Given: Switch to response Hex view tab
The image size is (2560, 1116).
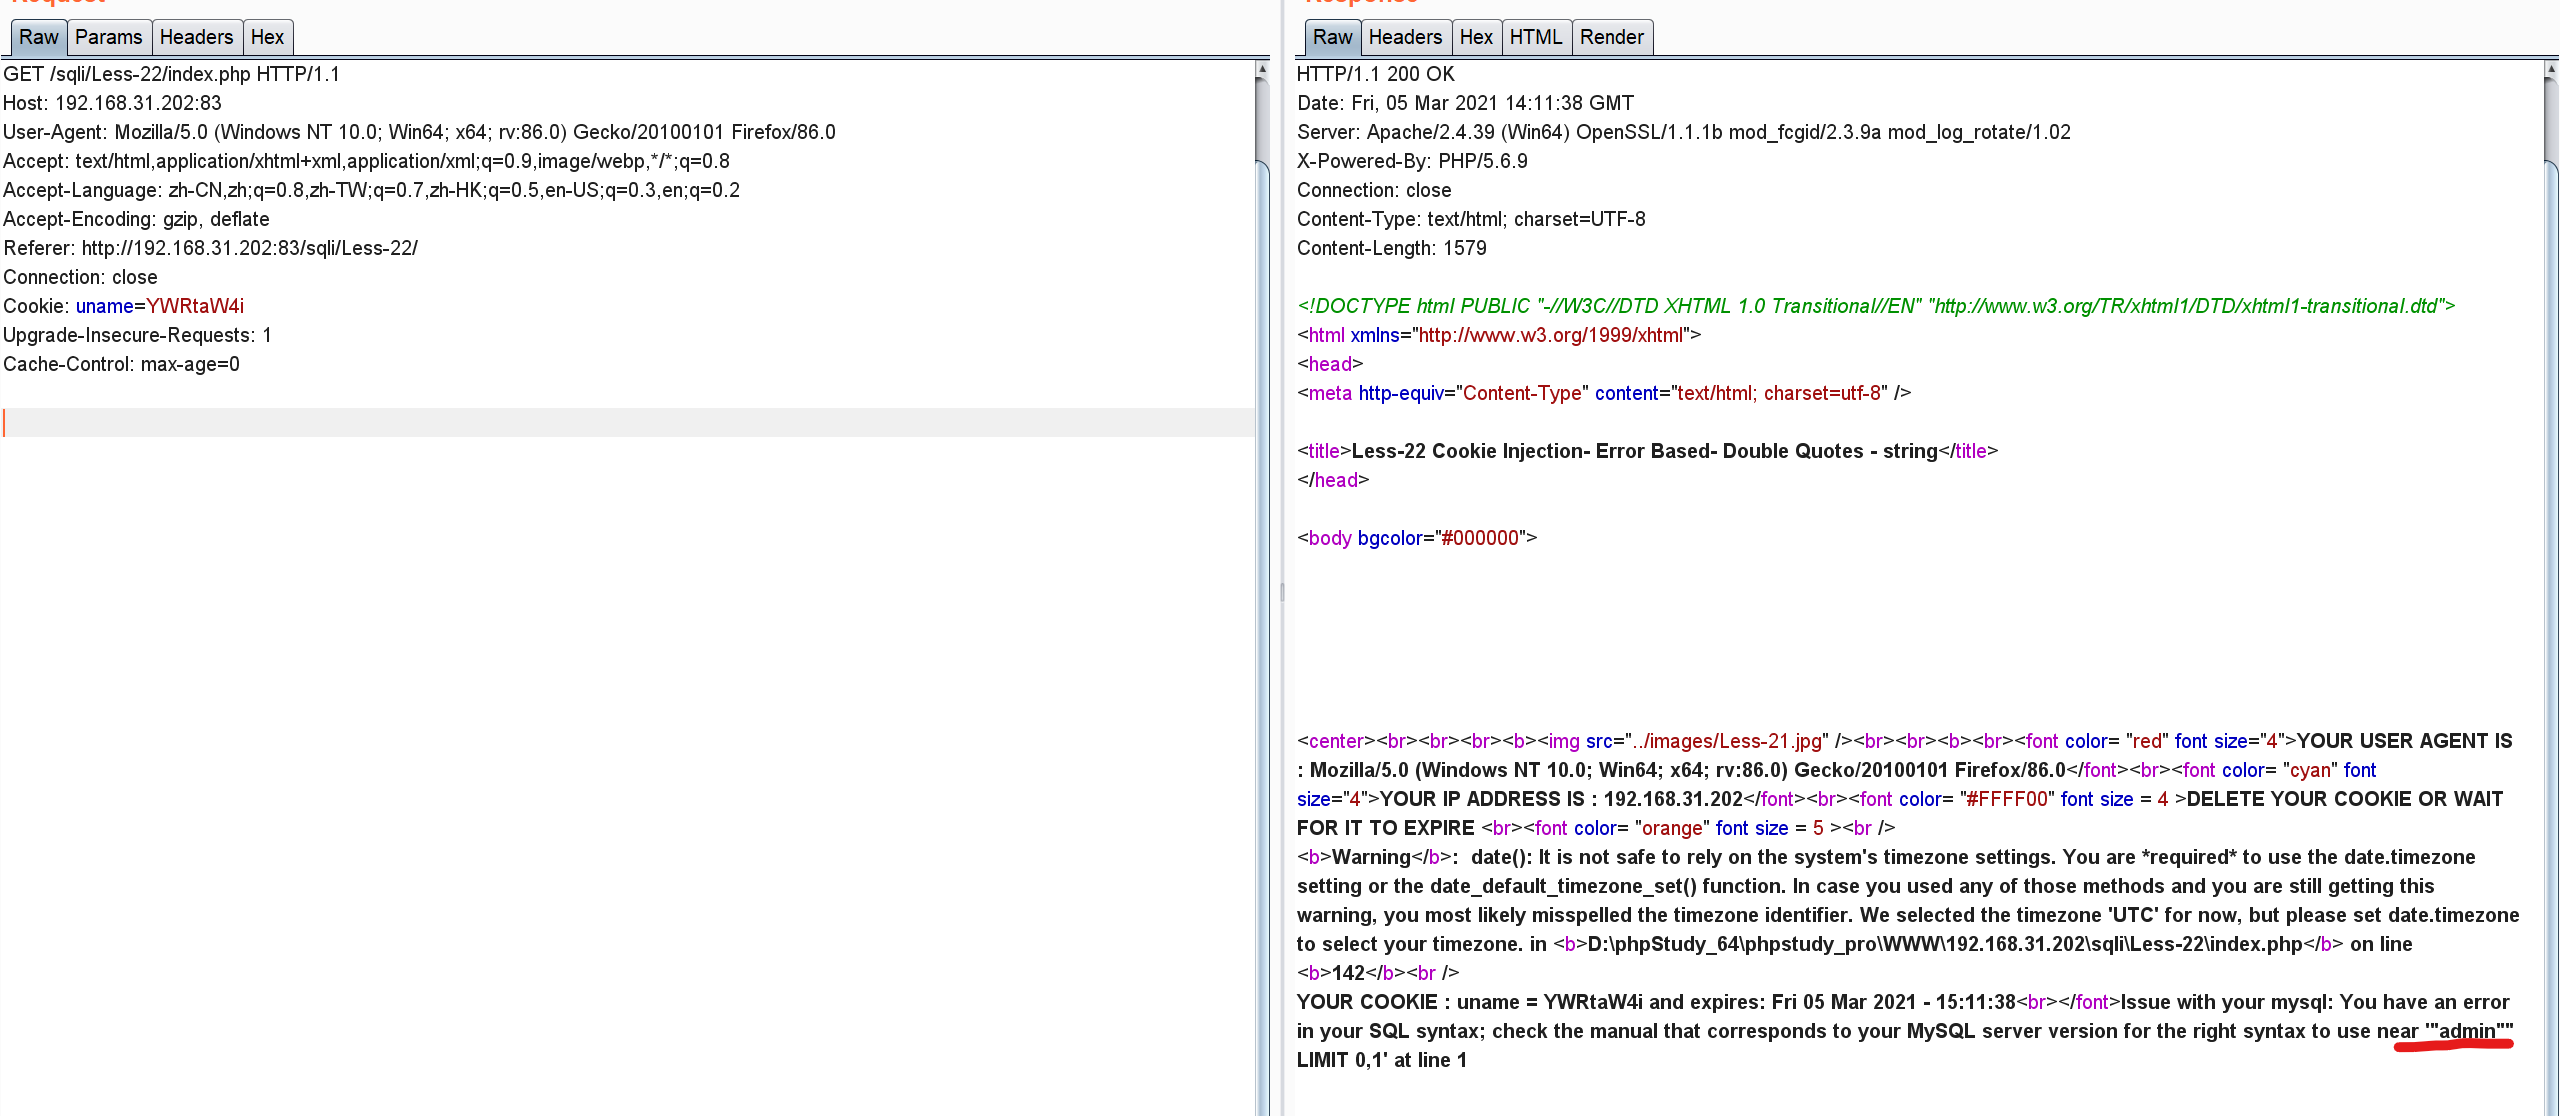Looking at the screenshot, I should [x=1476, y=37].
